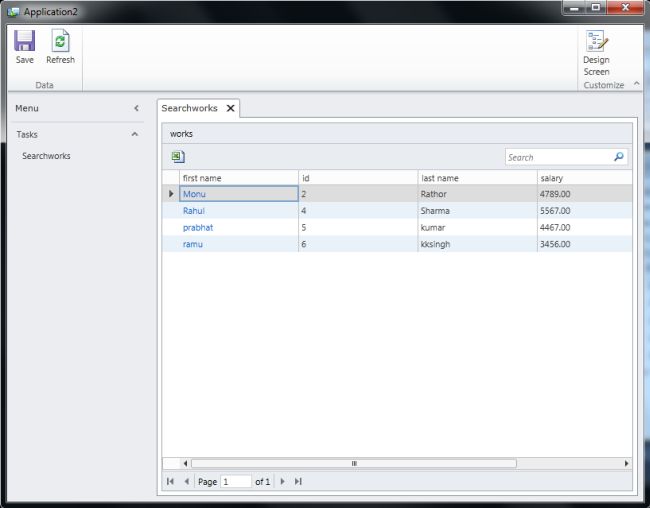This screenshot has height=508, width=650.
Task: Select row indicator arrow for Monu
Action: click(171, 194)
